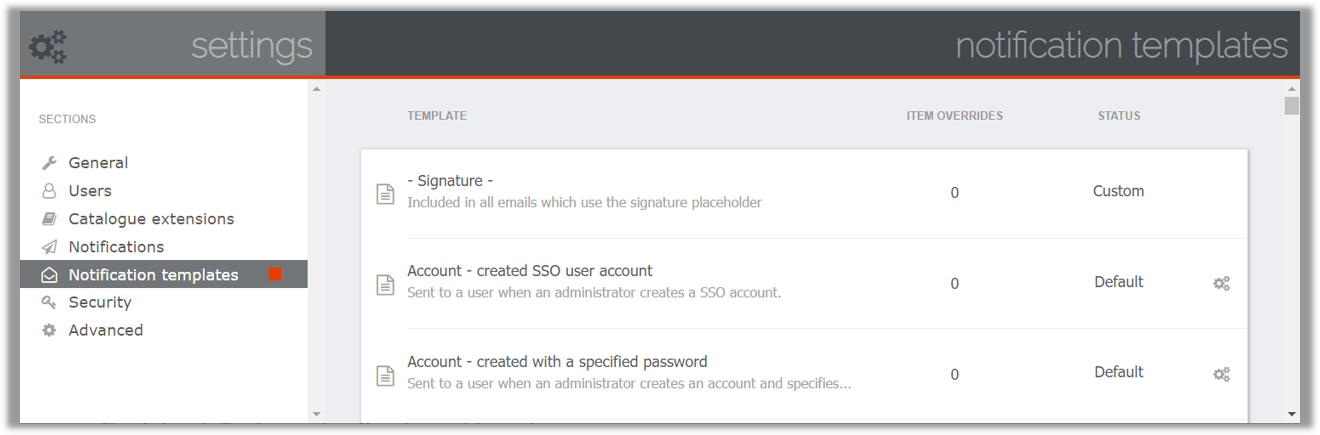The width and height of the screenshot is (1320, 435).
Task: Click the main list scroll up arrow
Action: tap(1292, 89)
